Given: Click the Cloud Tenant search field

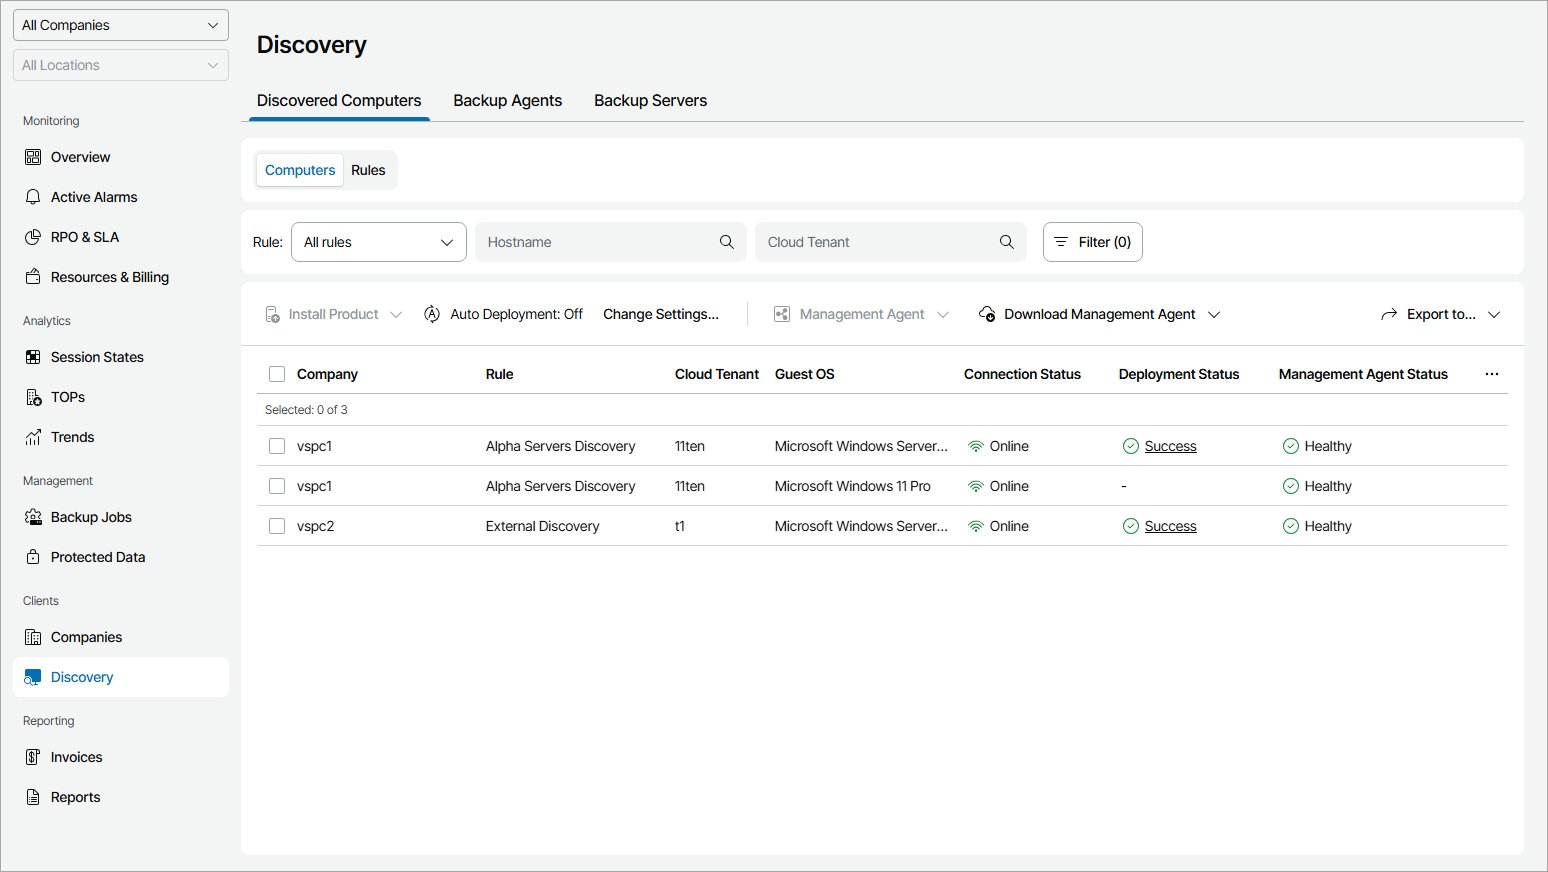Looking at the screenshot, I should click(880, 242).
